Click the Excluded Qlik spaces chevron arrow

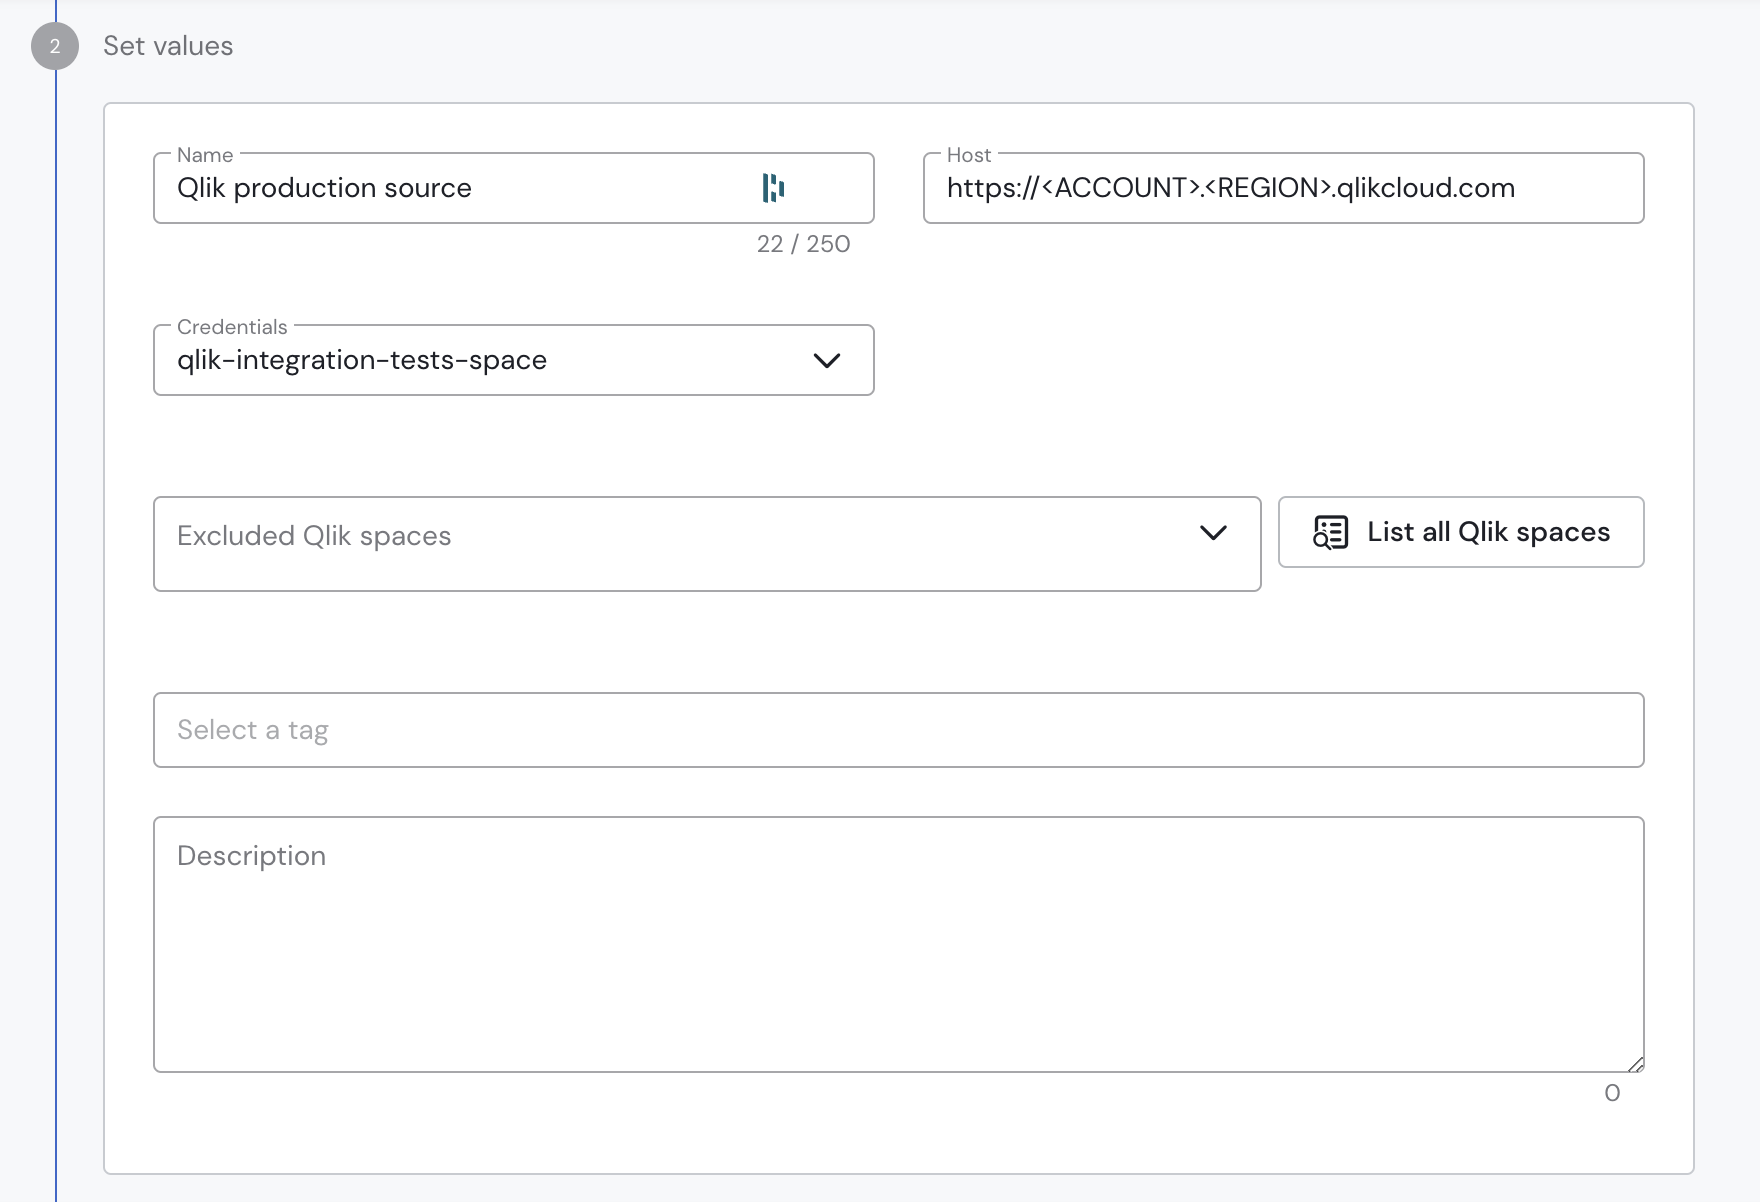pos(1213,533)
